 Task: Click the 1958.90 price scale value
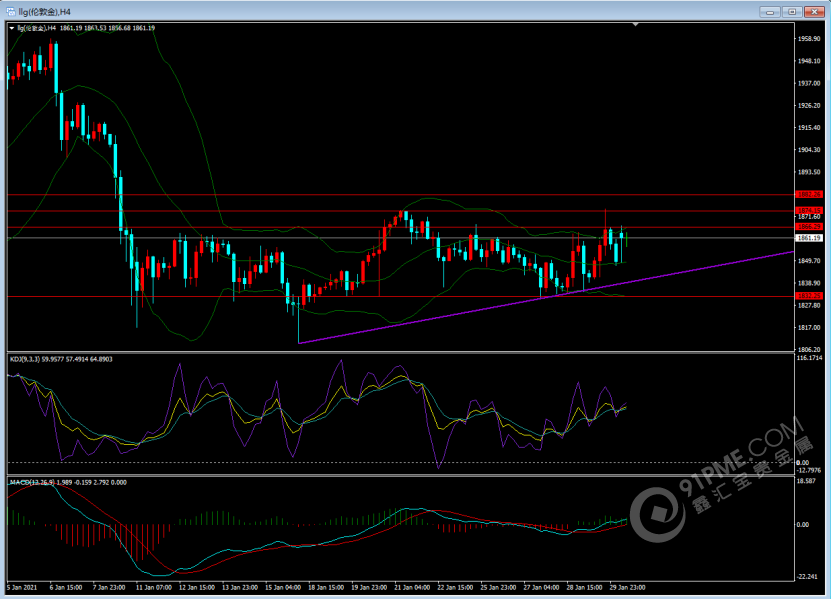(809, 39)
